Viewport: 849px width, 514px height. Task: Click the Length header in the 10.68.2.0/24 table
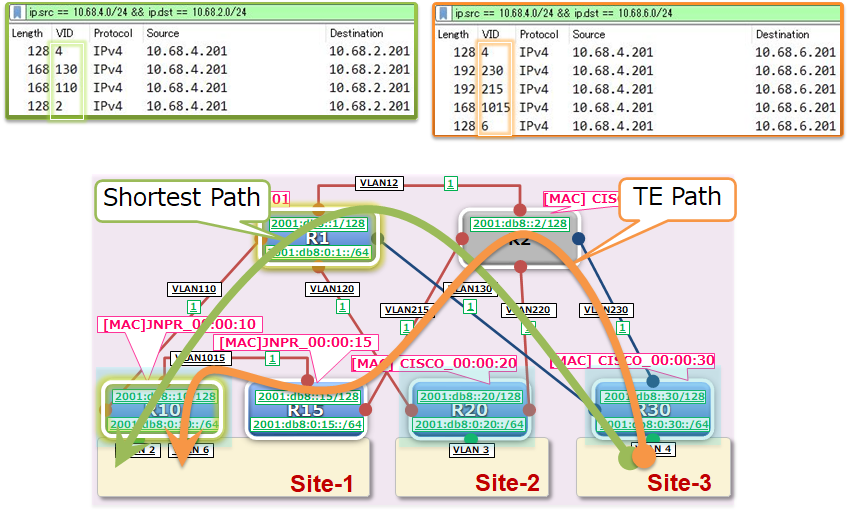point(27,33)
